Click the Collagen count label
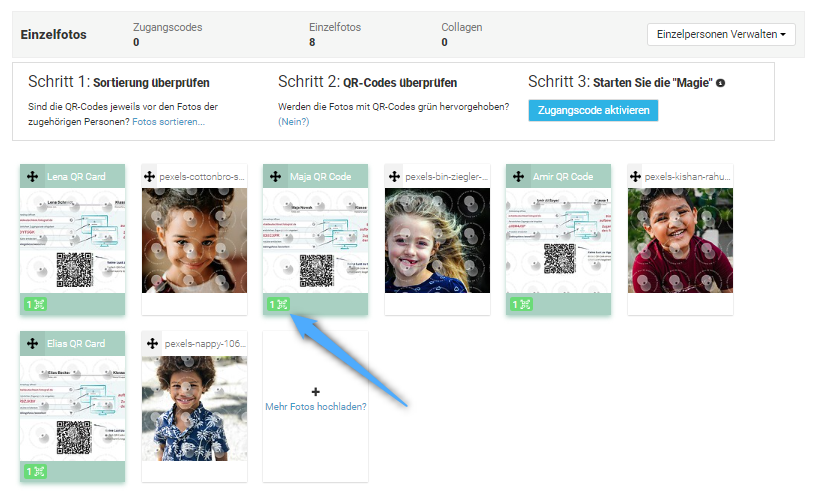 (462, 27)
